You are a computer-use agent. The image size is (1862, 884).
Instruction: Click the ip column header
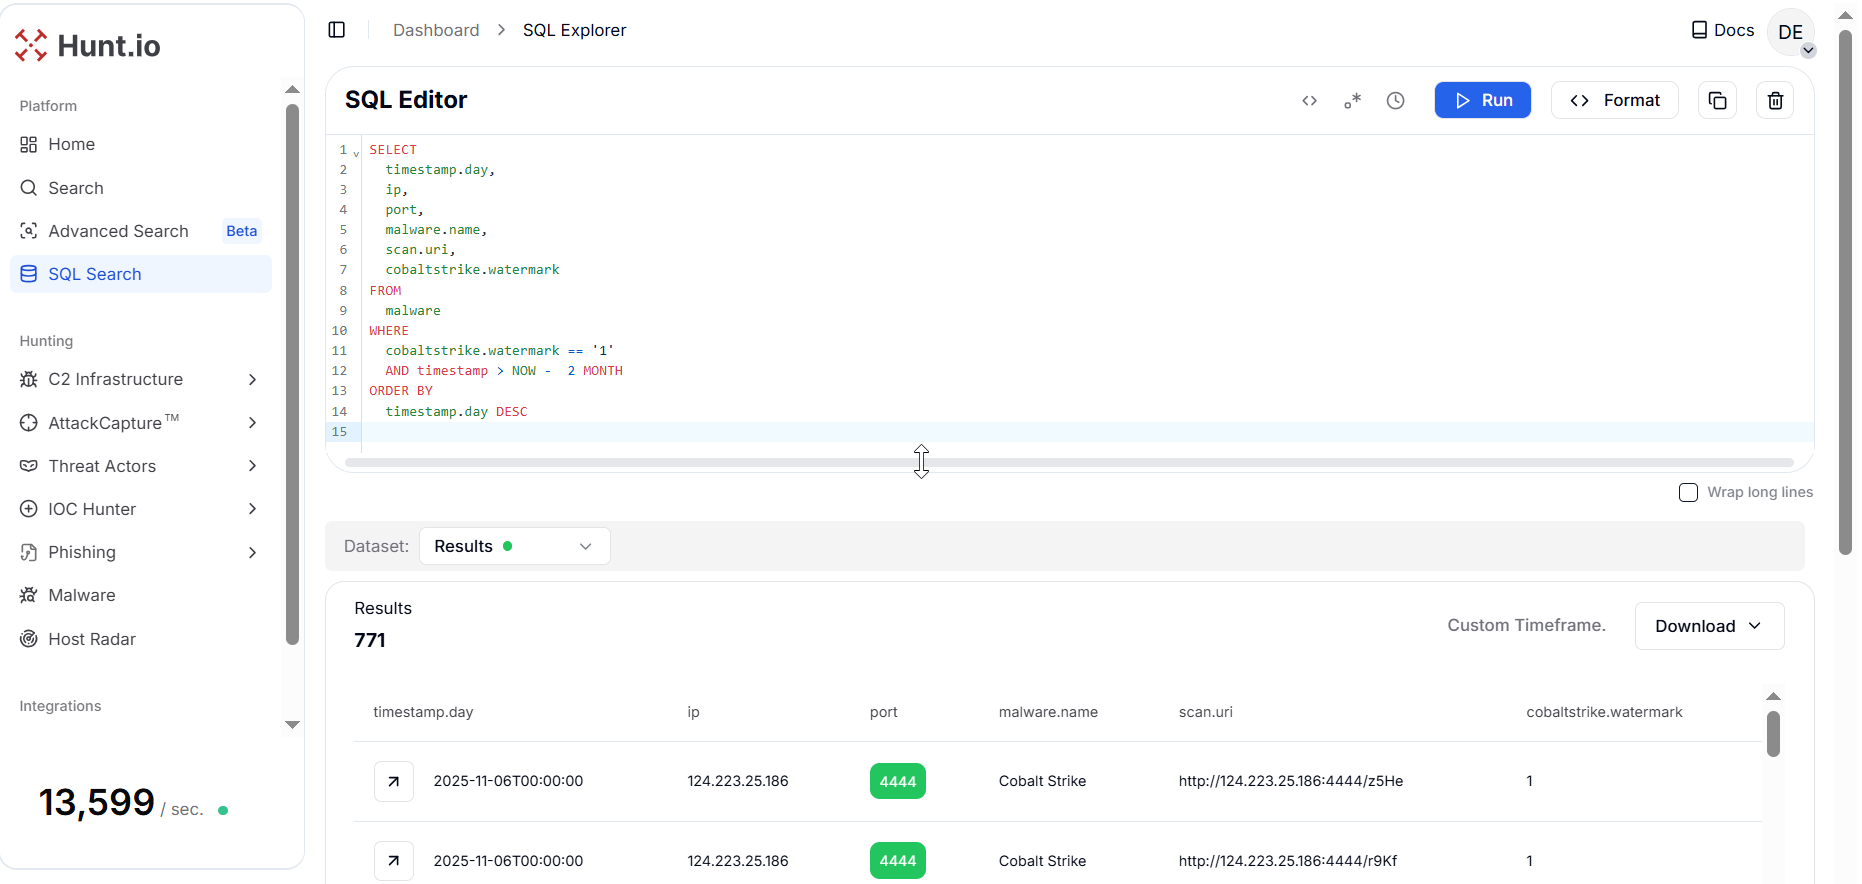point(693,712)
